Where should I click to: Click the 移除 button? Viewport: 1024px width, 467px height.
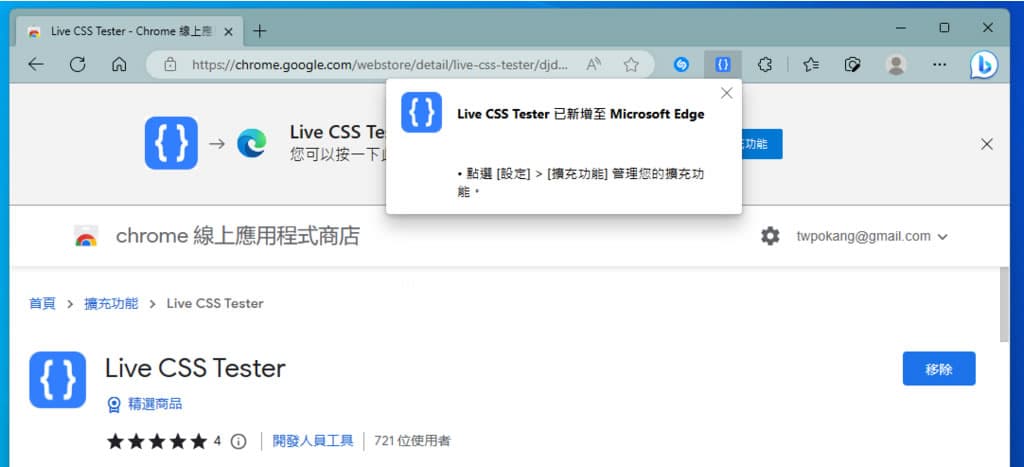coord(939,369)
